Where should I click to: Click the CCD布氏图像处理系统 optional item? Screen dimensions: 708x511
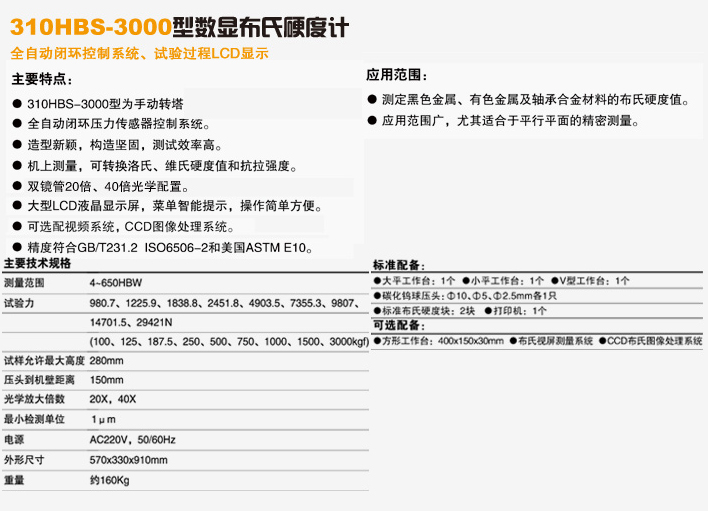click(x=651, y=341)
